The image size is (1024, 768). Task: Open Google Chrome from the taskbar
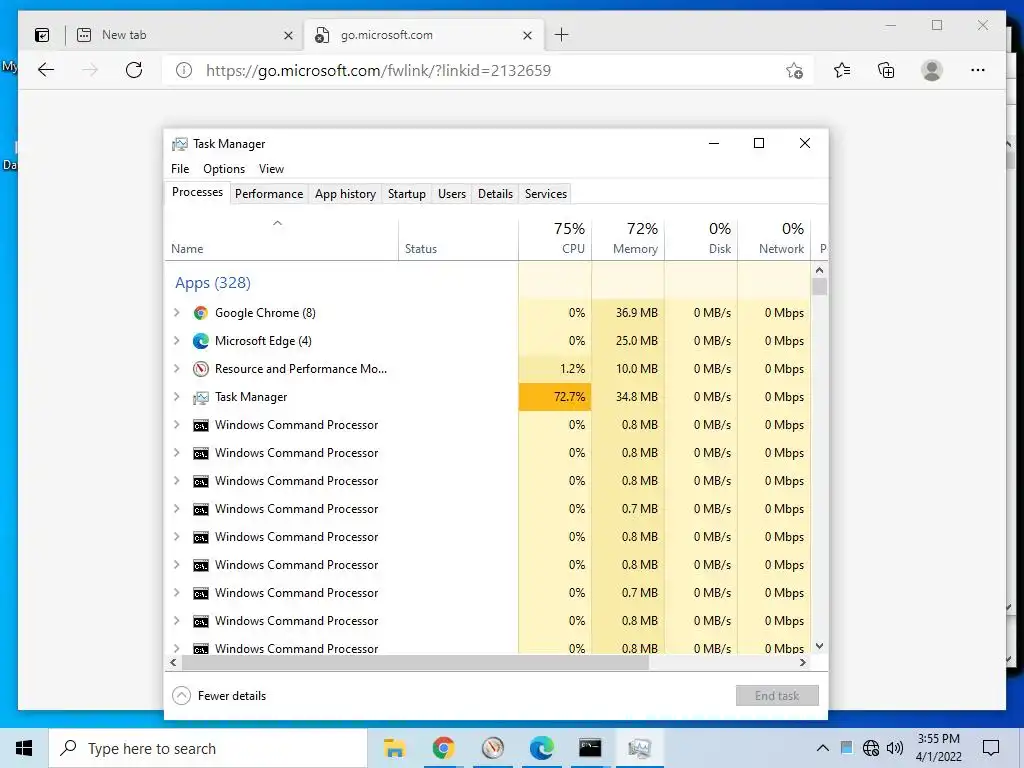point(443,748)
